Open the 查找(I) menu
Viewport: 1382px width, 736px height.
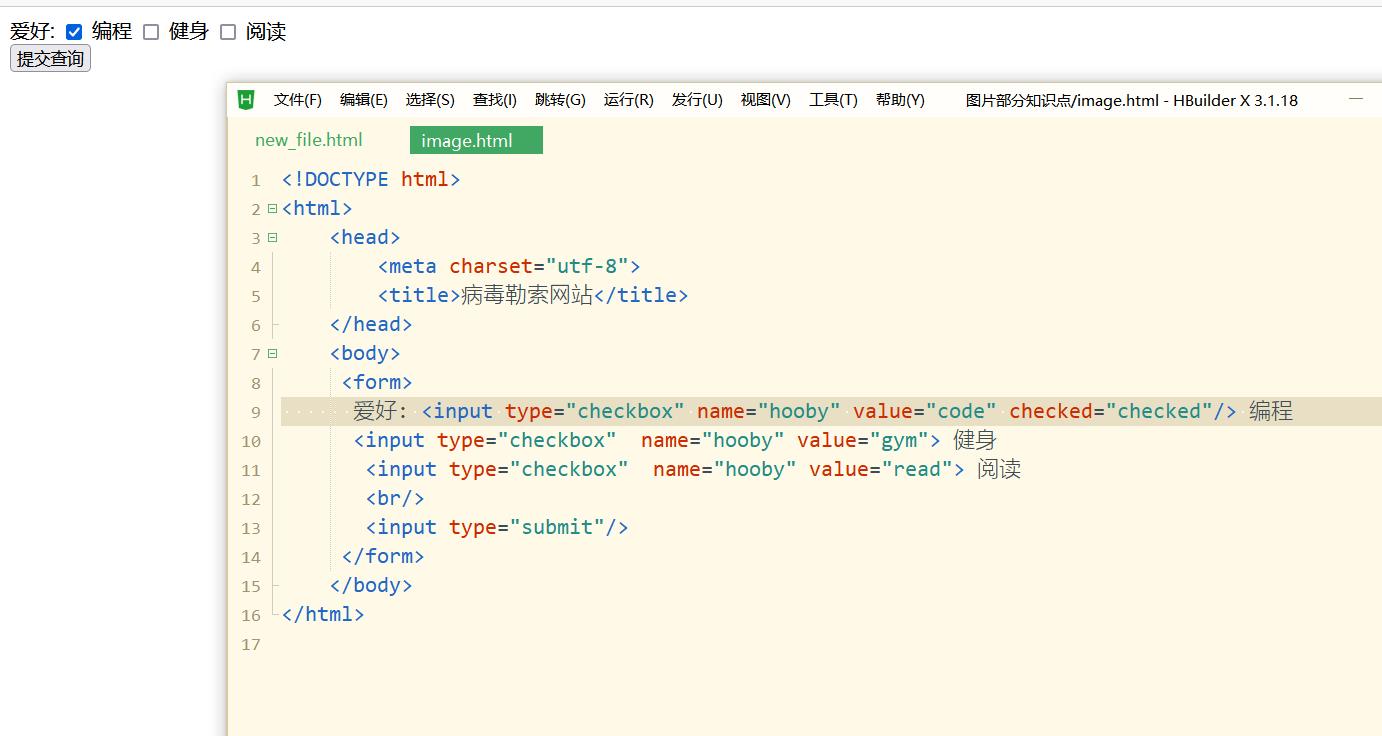[495, 100]
